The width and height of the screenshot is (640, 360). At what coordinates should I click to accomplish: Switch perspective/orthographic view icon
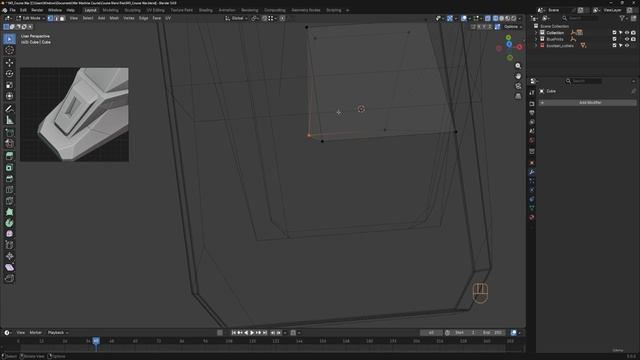[518, 96]
